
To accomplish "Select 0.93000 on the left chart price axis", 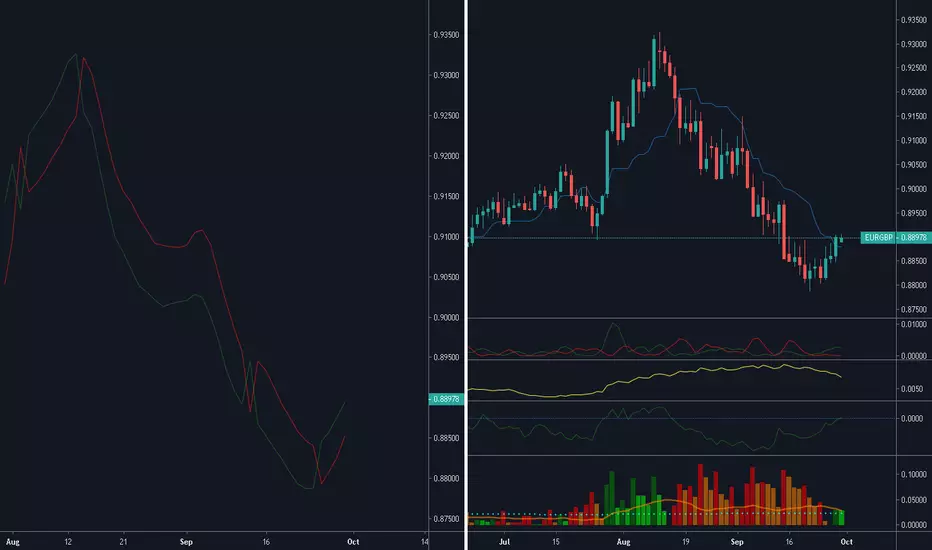I will point(446,76).
